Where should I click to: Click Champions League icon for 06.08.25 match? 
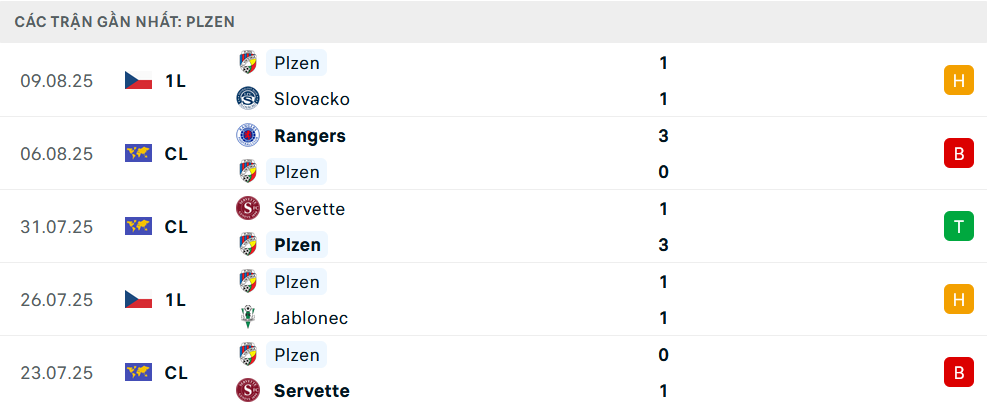click(x=138, y=154)
